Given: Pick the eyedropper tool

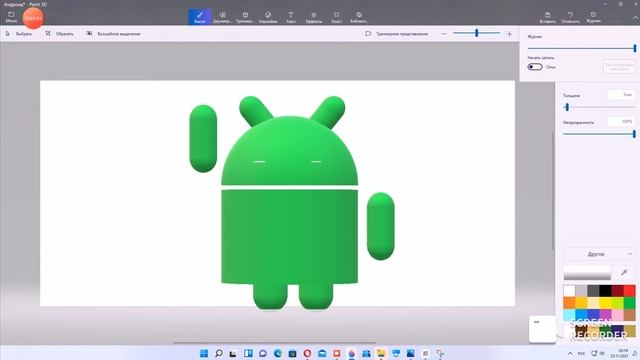Looking at the screenshot, I should (x=624, y=273).
